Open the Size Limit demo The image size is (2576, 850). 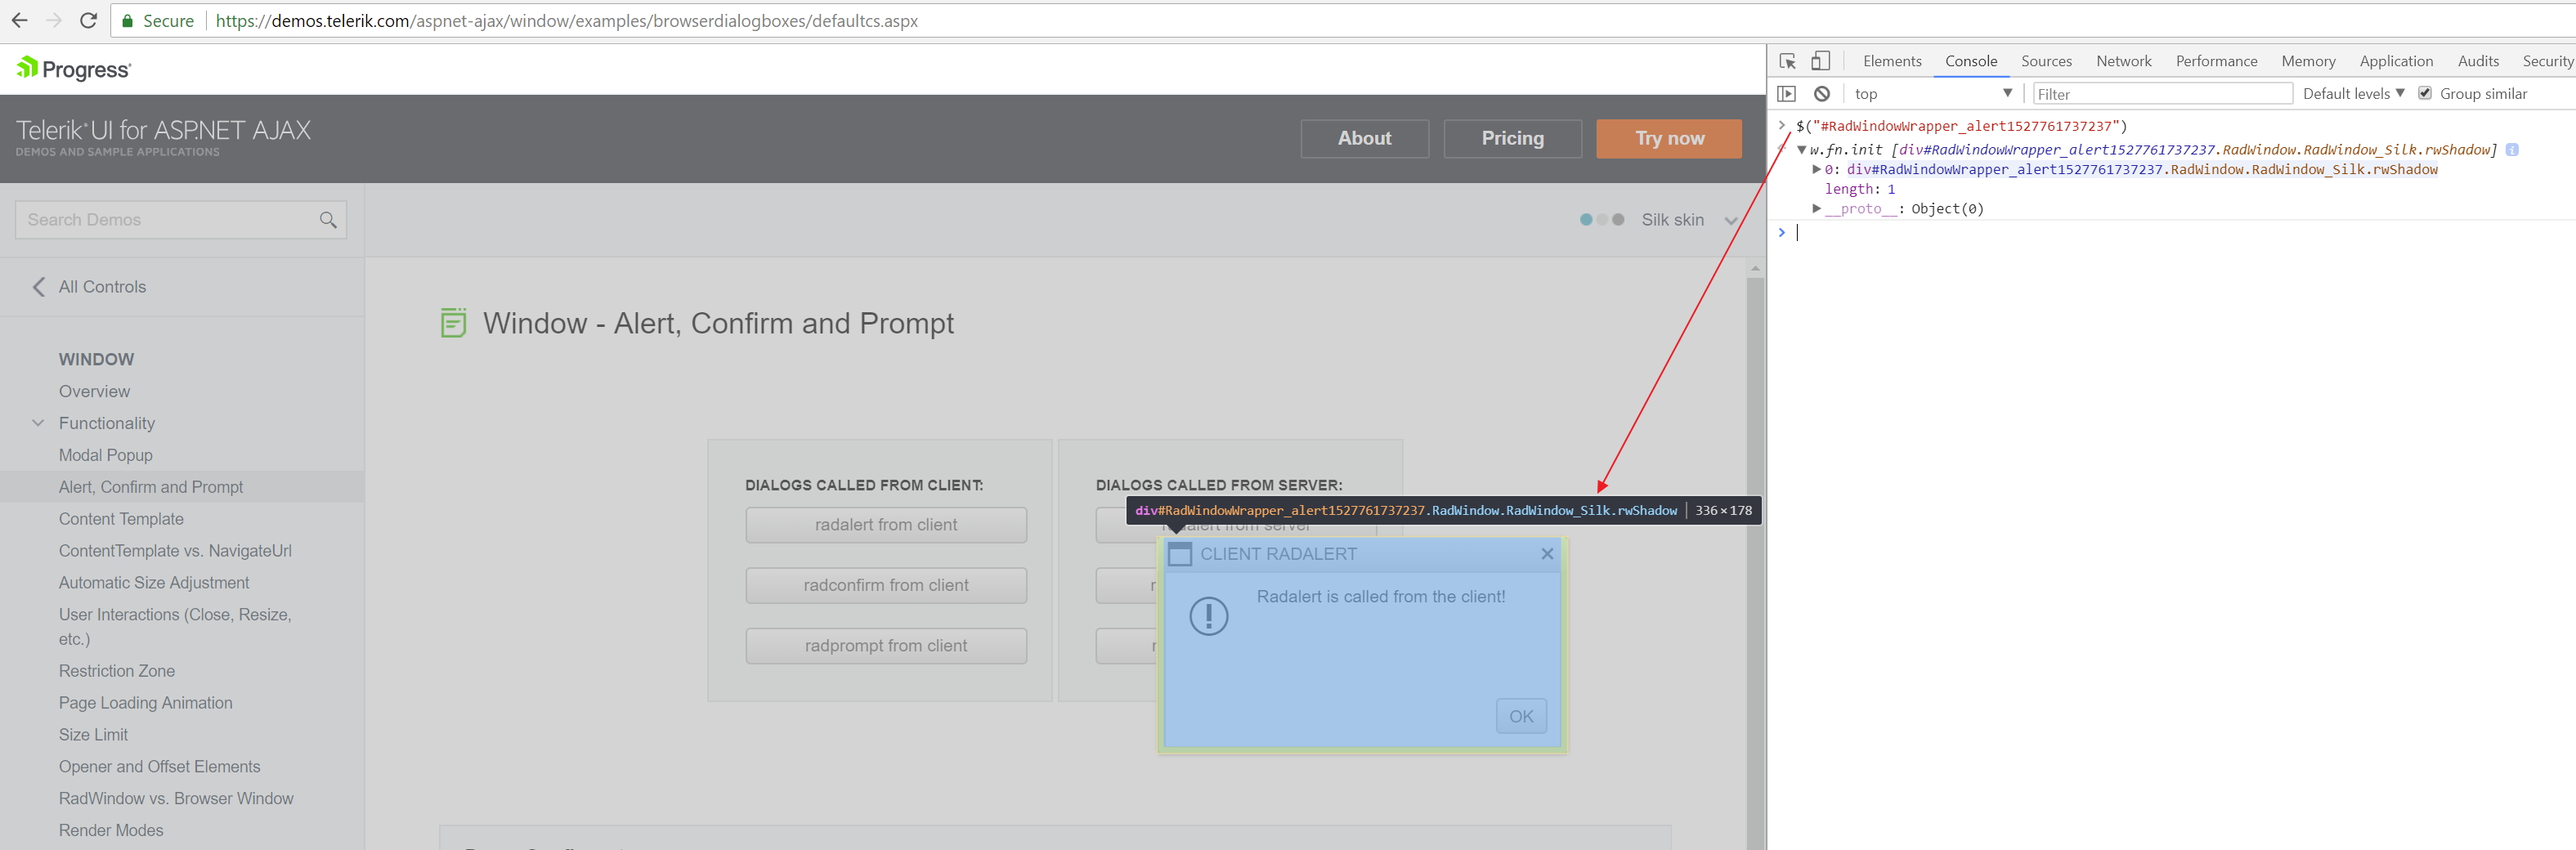(93, 735)
